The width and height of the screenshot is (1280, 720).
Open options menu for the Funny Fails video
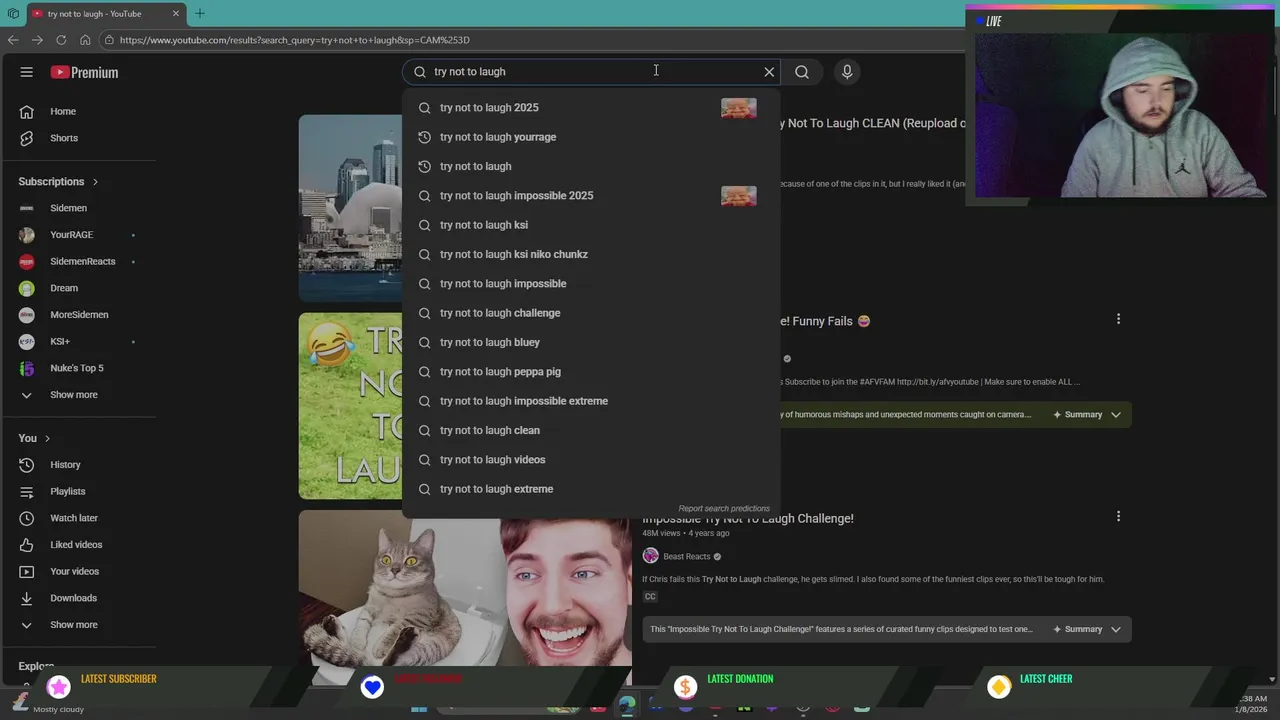tap(1118, 319)
